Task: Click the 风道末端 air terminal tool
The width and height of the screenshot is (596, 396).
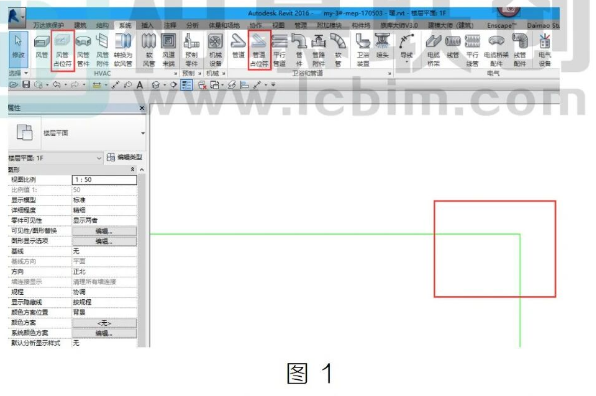Action: click(x=168, y=50)
